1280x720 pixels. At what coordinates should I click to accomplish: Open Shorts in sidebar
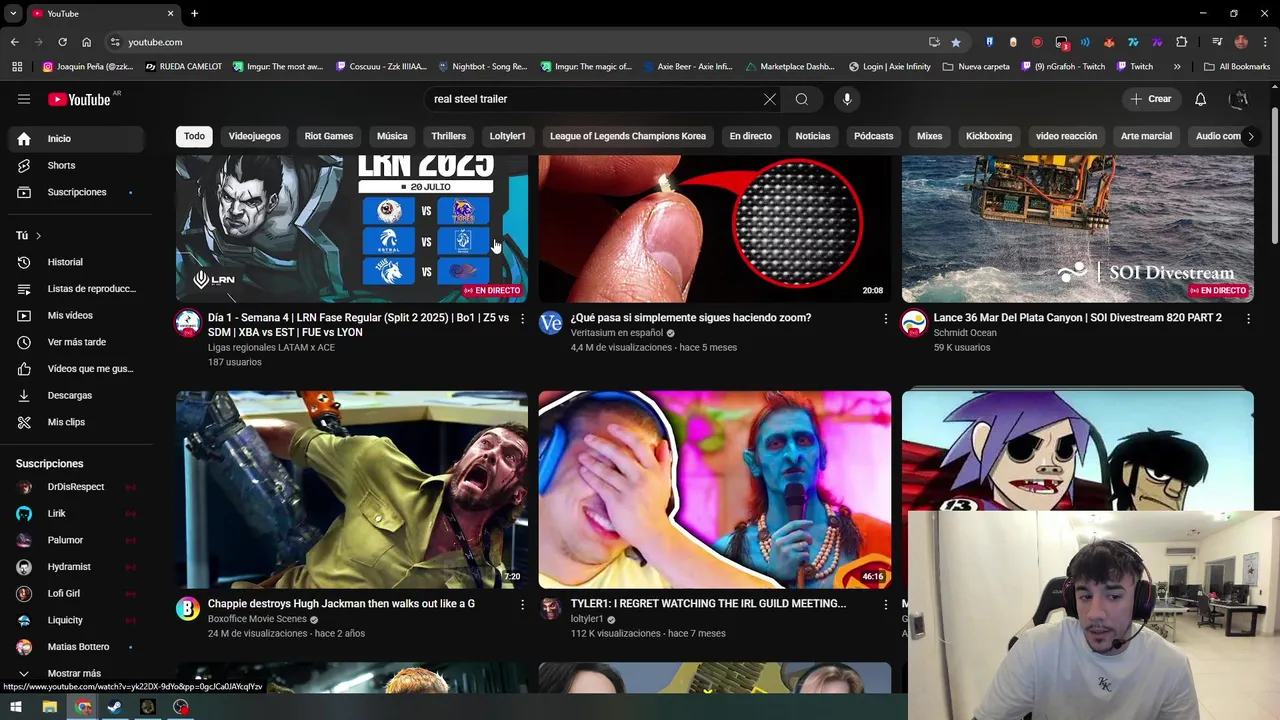[x=75, y=165]
